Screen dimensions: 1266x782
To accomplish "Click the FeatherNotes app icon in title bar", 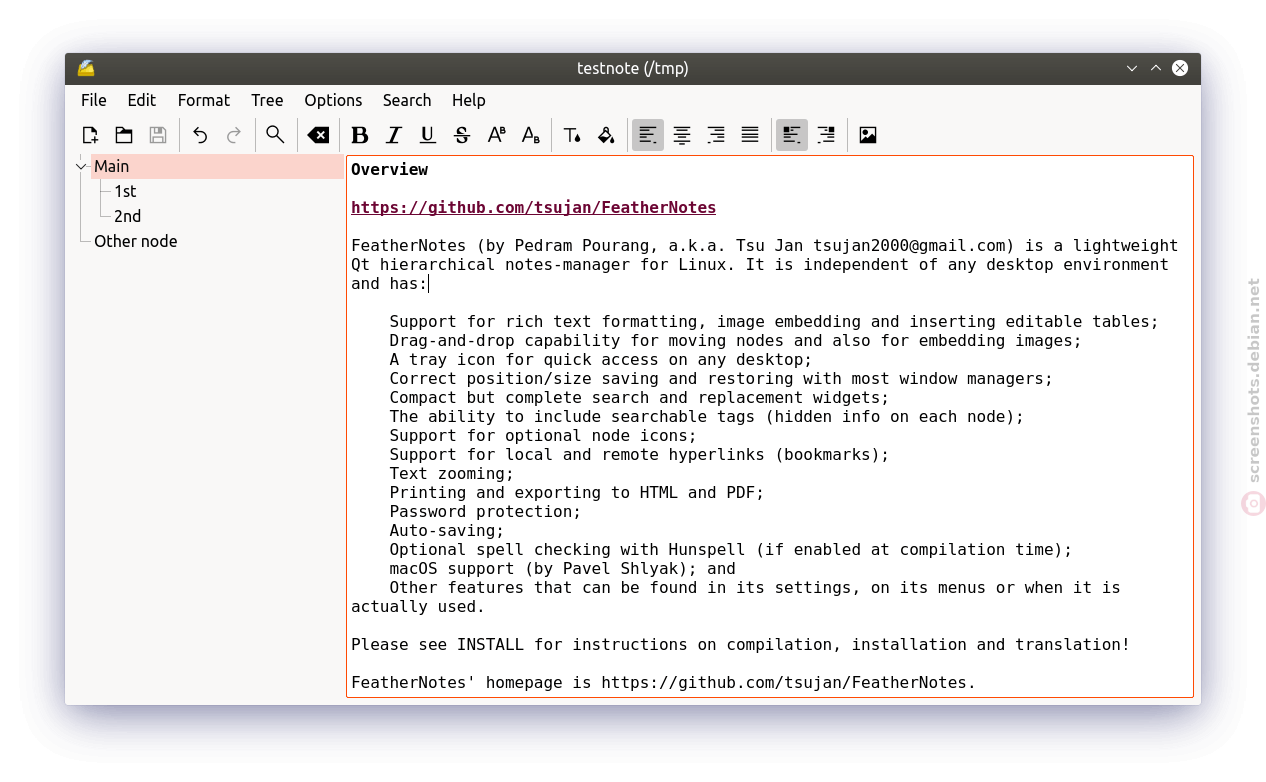I will click(86, 68).
